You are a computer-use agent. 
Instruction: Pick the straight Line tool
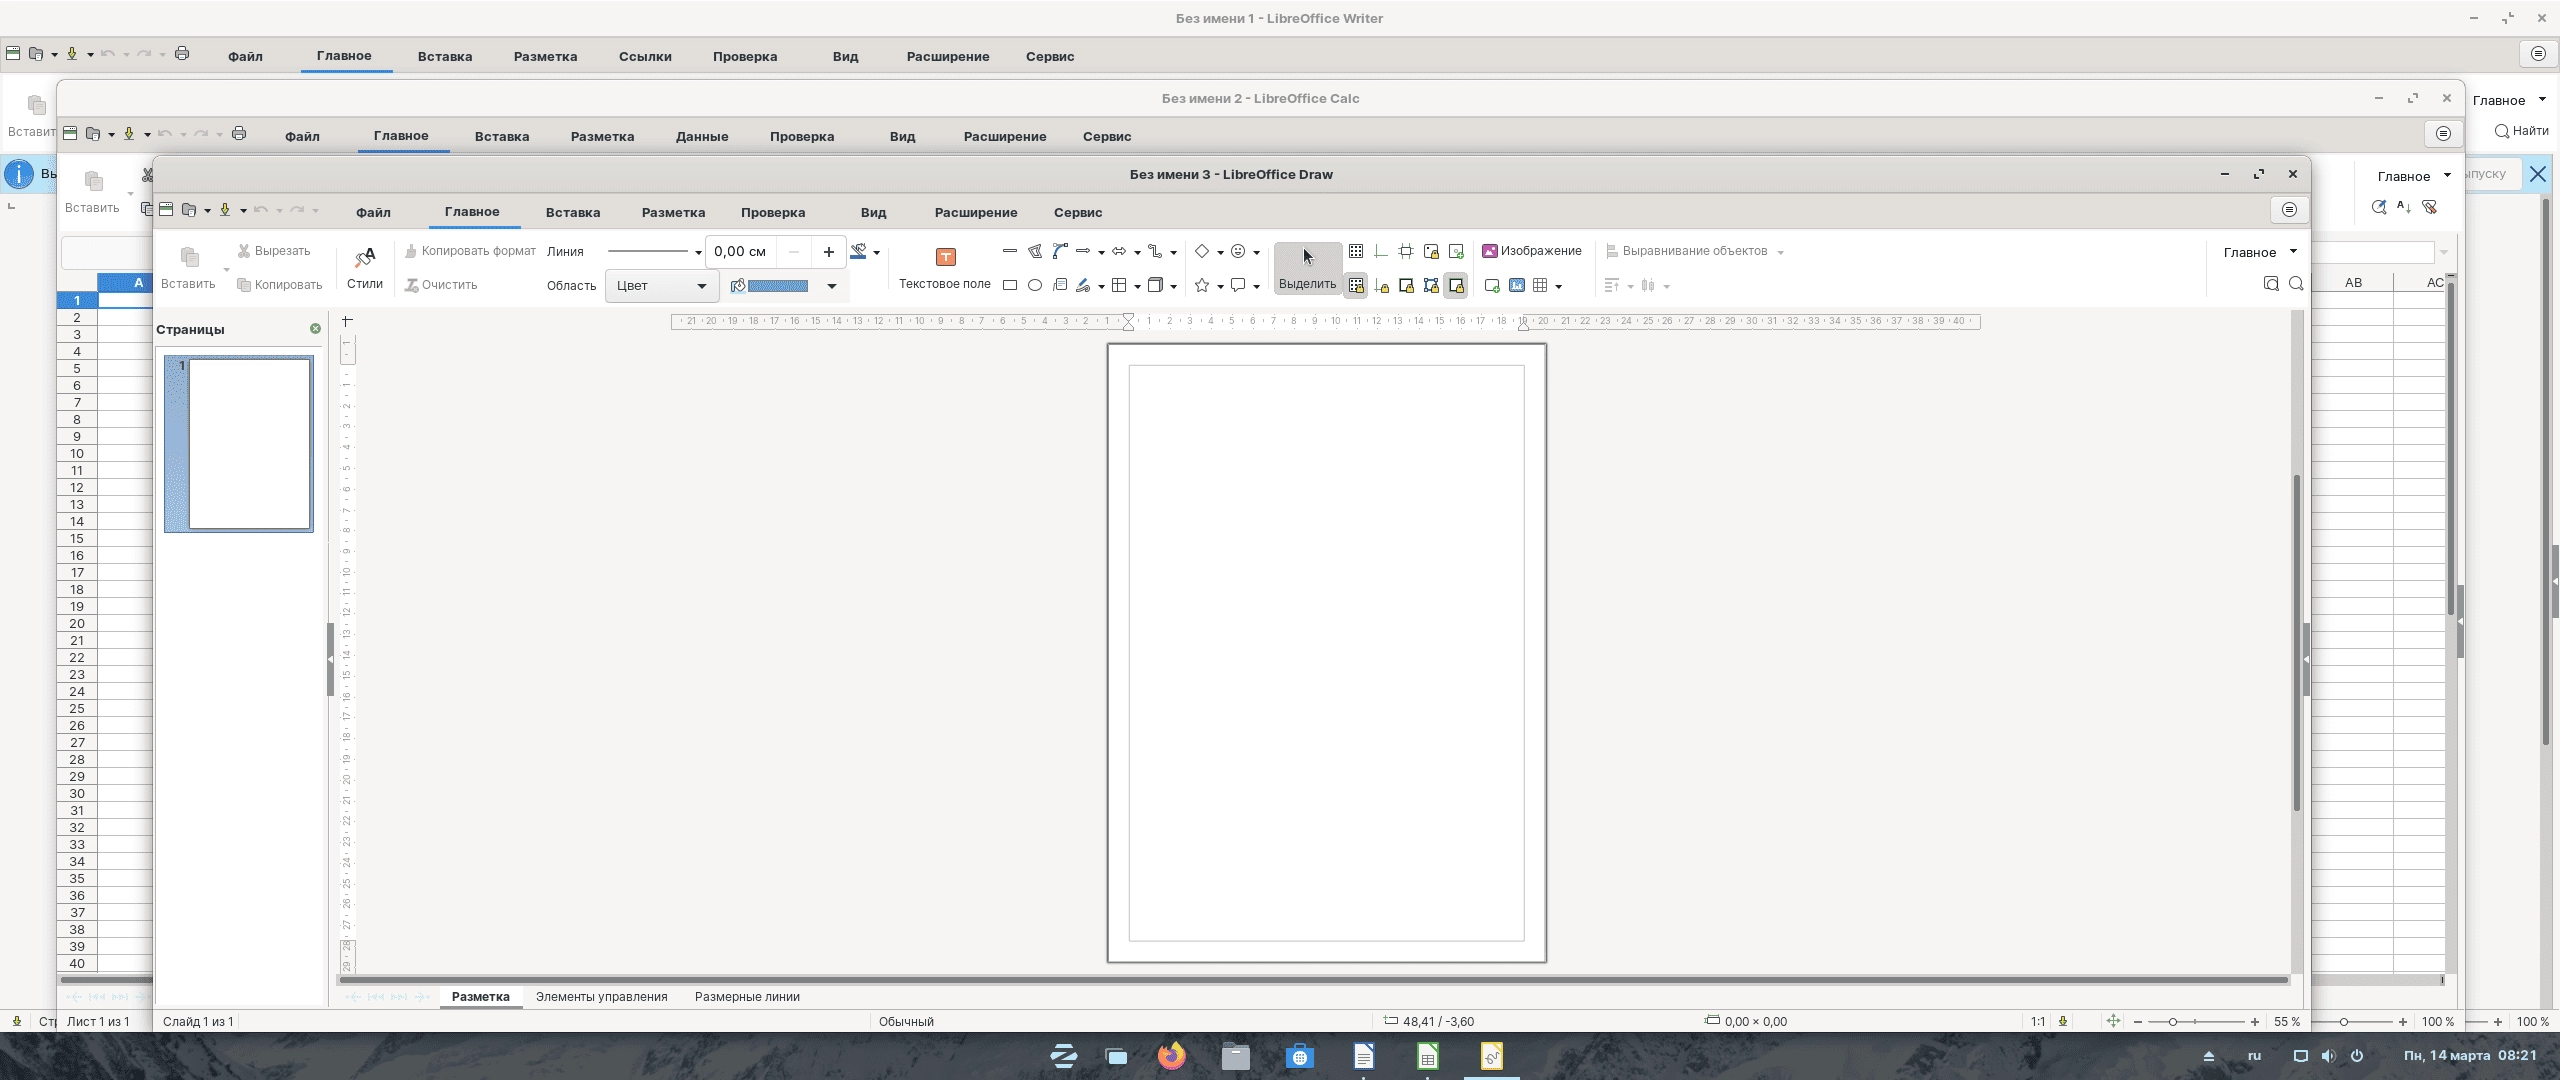(x=1010, y=251)
